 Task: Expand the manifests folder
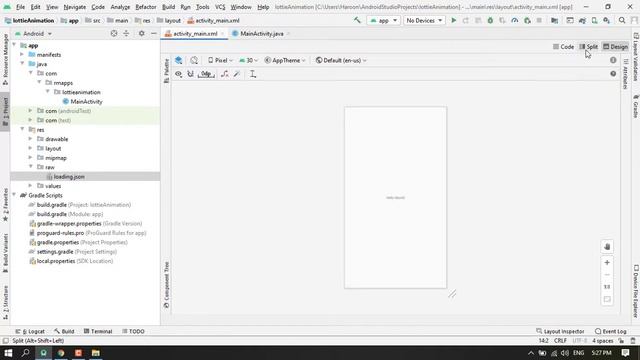click(x=22, y=54)
